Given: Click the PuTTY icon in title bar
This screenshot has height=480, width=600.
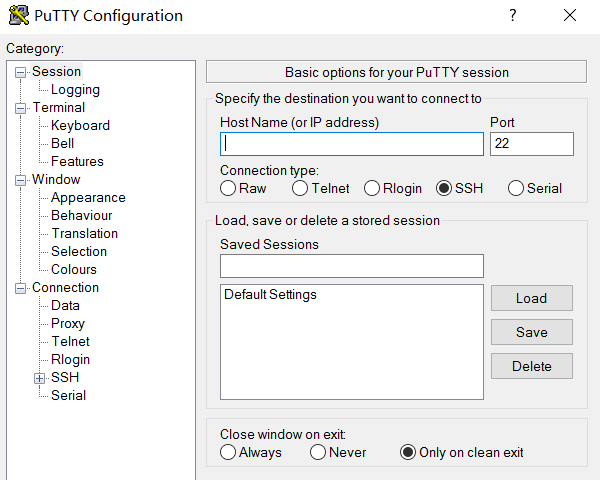Looking at the screenshot, I should point(19,16).
